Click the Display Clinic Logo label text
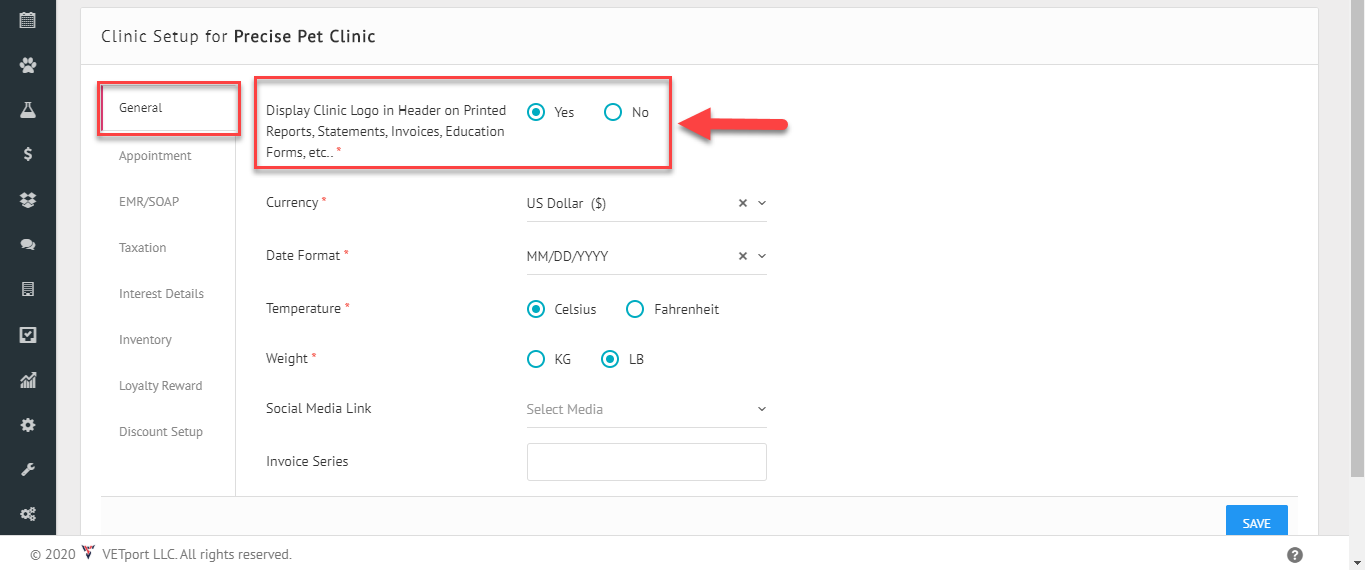Image resolution: width=1365 pixels, height=570 pixels. coord(386,131)
